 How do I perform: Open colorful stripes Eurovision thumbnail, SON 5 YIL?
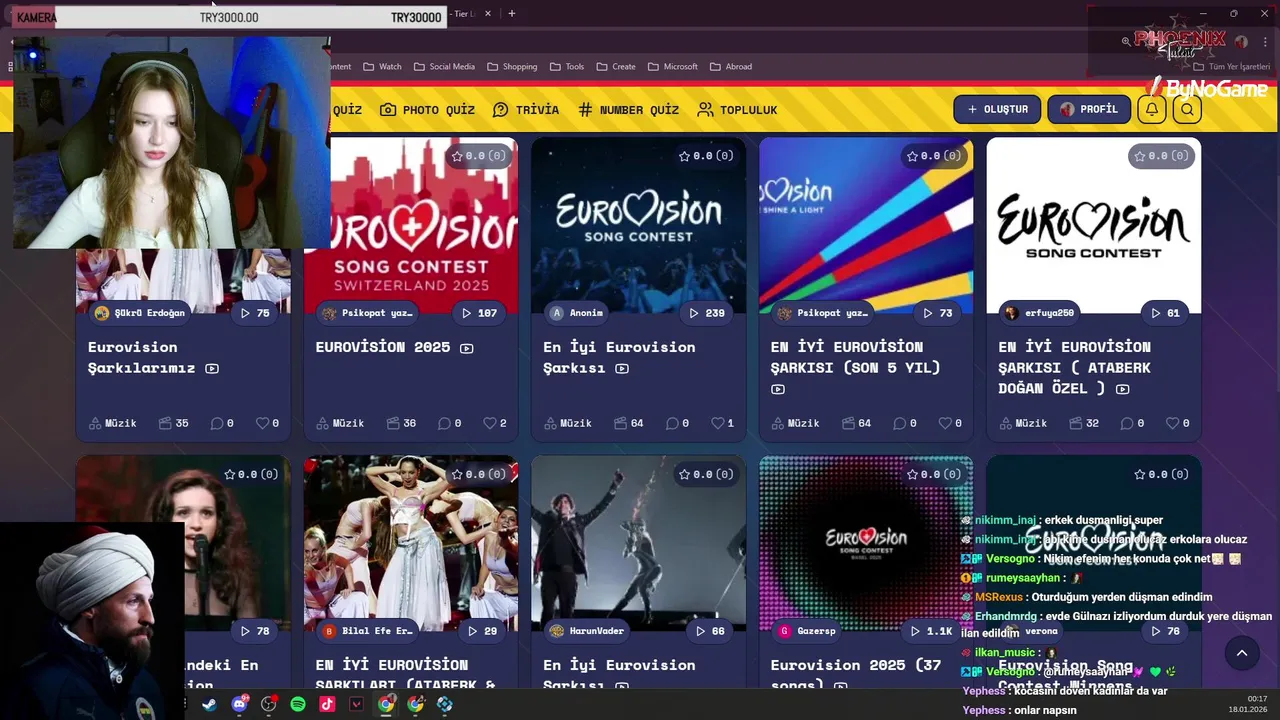click(x=866, y=225)
